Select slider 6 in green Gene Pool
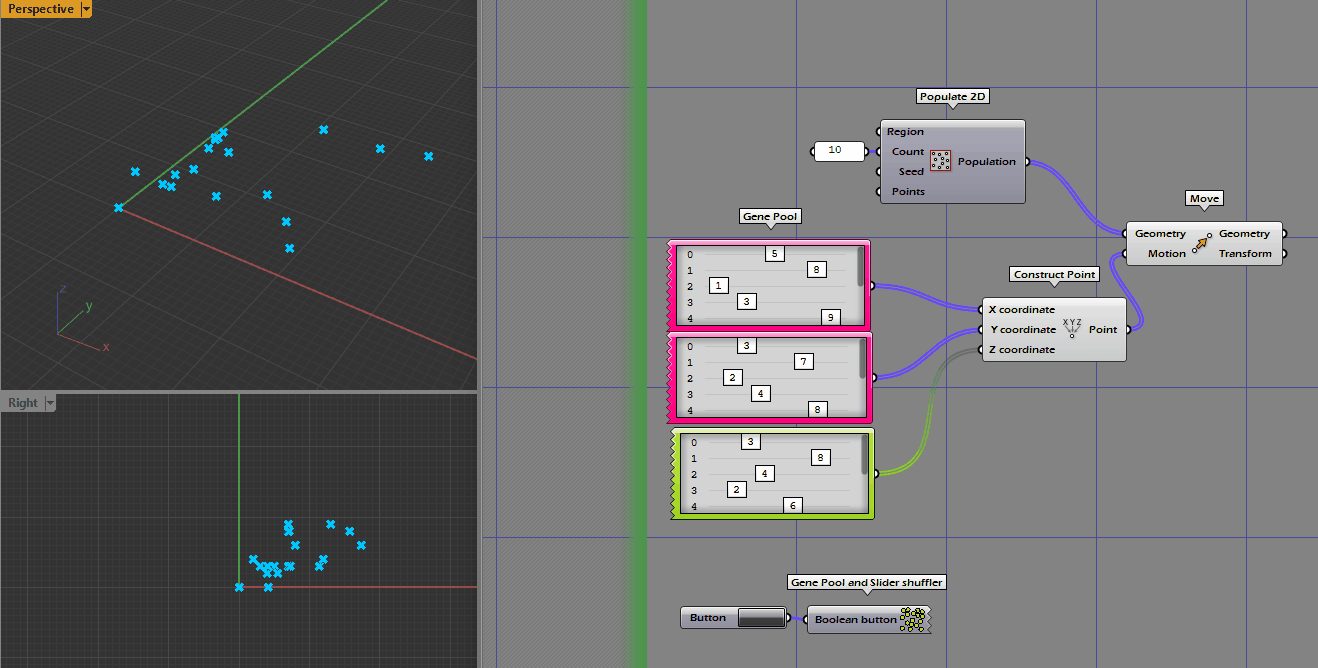Viewport: 1318px width, 668px height. pos(793,506)
